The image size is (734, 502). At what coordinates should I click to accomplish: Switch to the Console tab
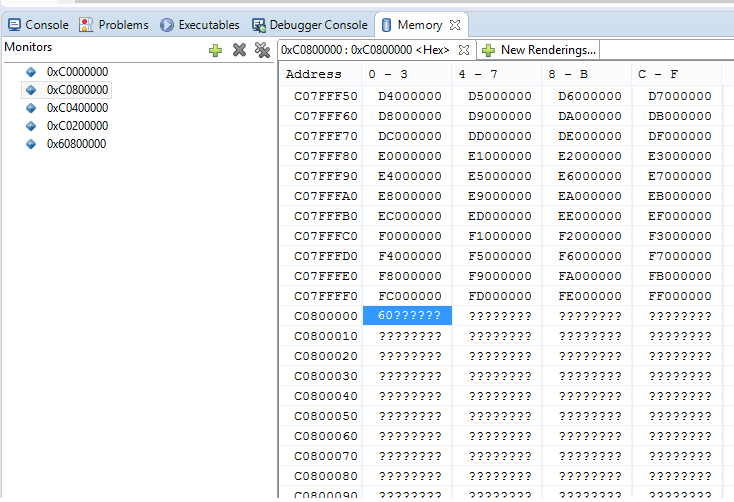(38, 25)
